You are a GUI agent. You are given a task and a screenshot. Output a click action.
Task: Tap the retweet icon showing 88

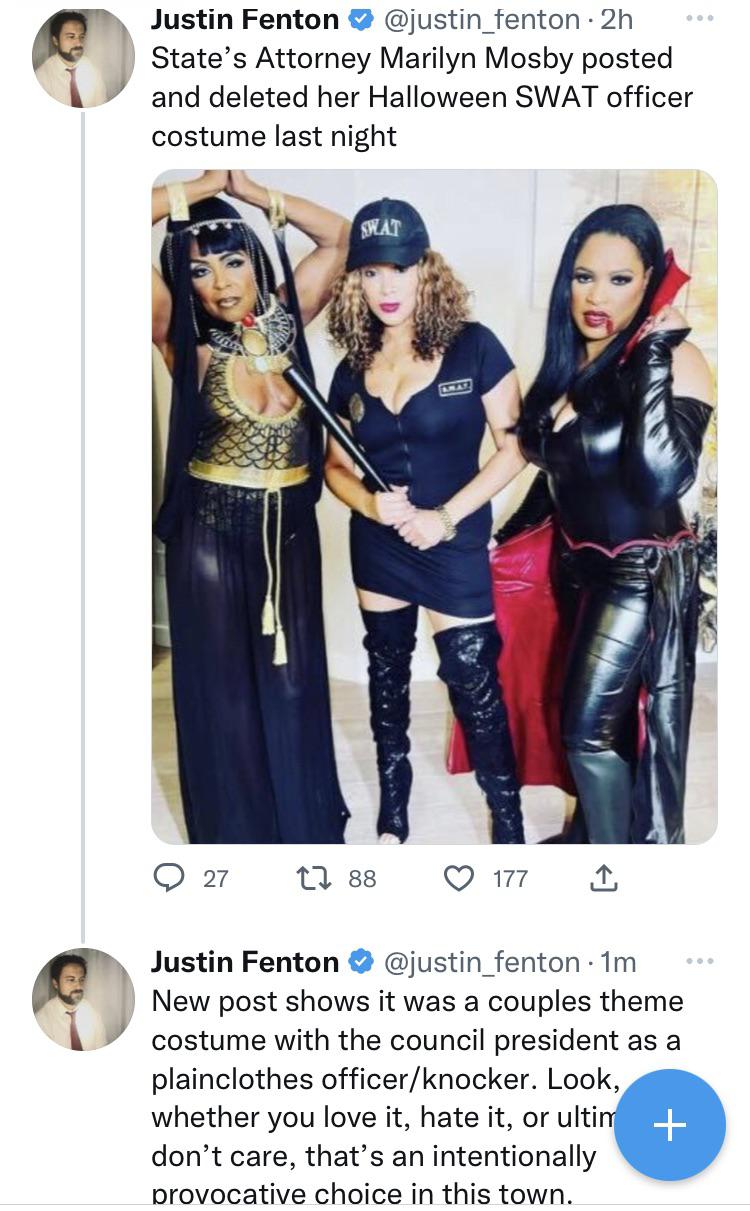[x=309, y=878]
